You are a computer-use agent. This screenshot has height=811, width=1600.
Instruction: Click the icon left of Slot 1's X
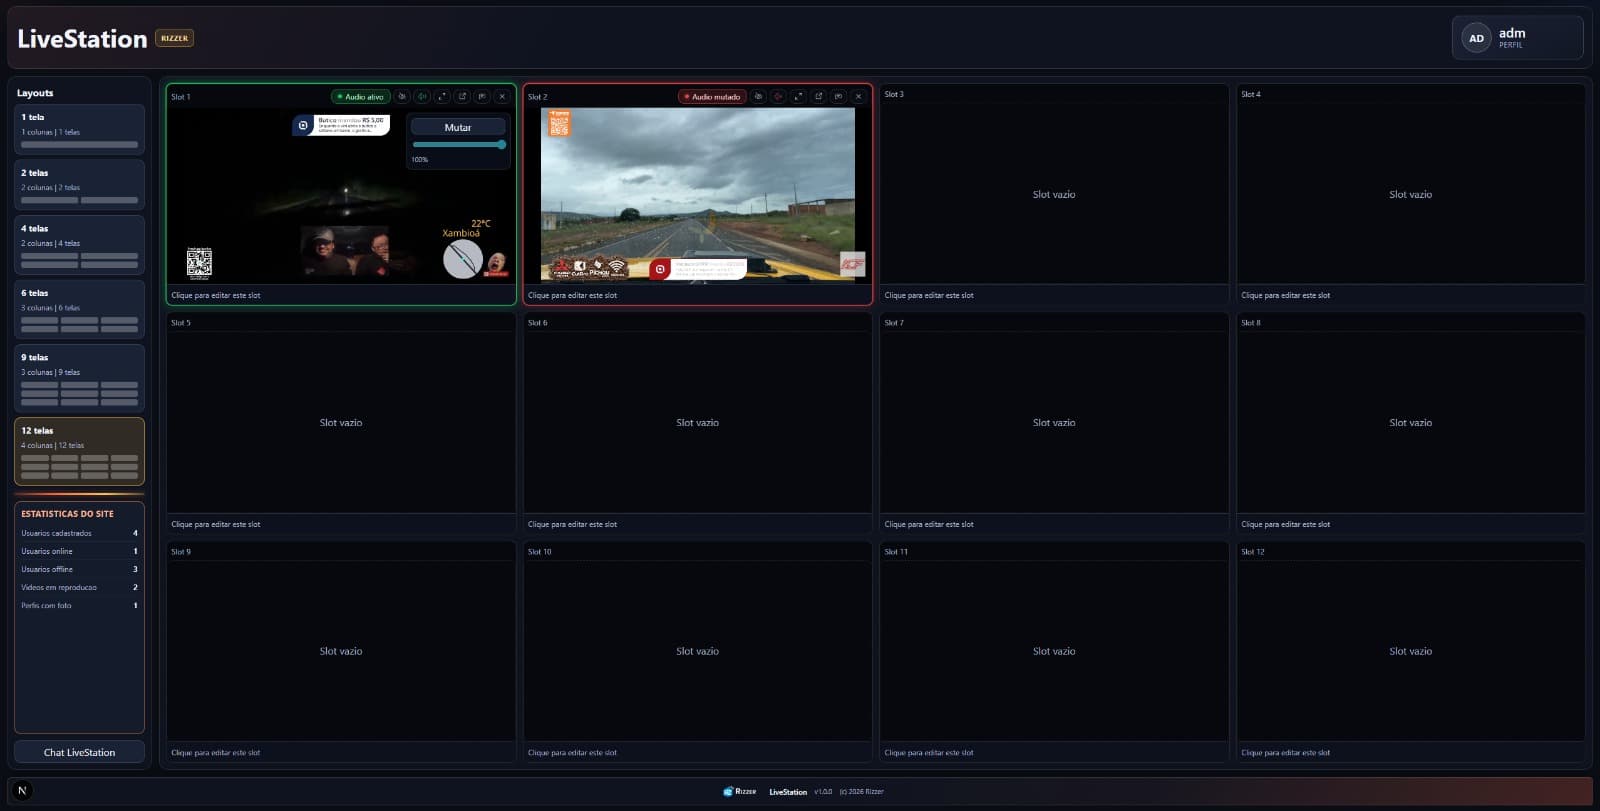[x=482, y=97]
